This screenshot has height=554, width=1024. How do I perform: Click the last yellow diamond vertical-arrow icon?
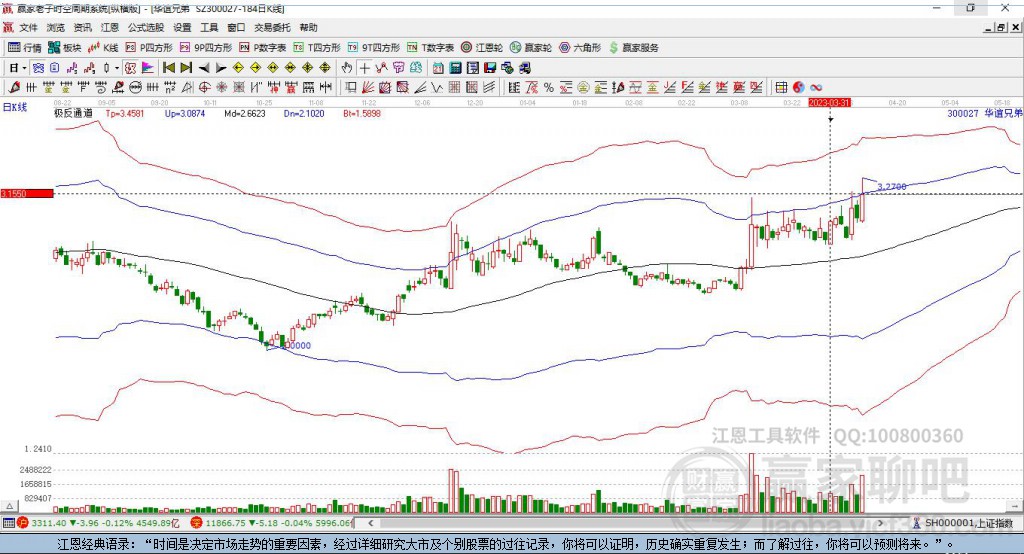tap(325, 68)
